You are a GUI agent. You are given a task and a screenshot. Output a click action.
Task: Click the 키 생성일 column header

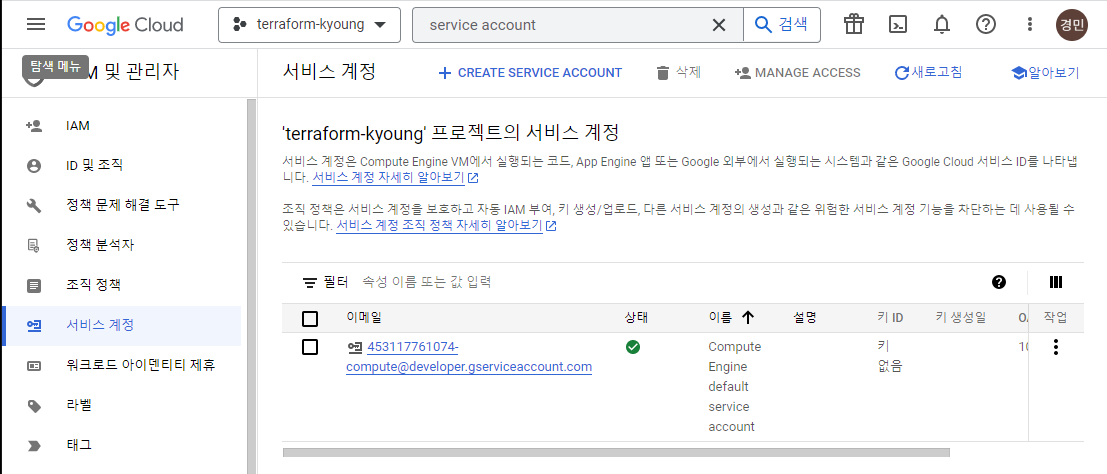961,318
